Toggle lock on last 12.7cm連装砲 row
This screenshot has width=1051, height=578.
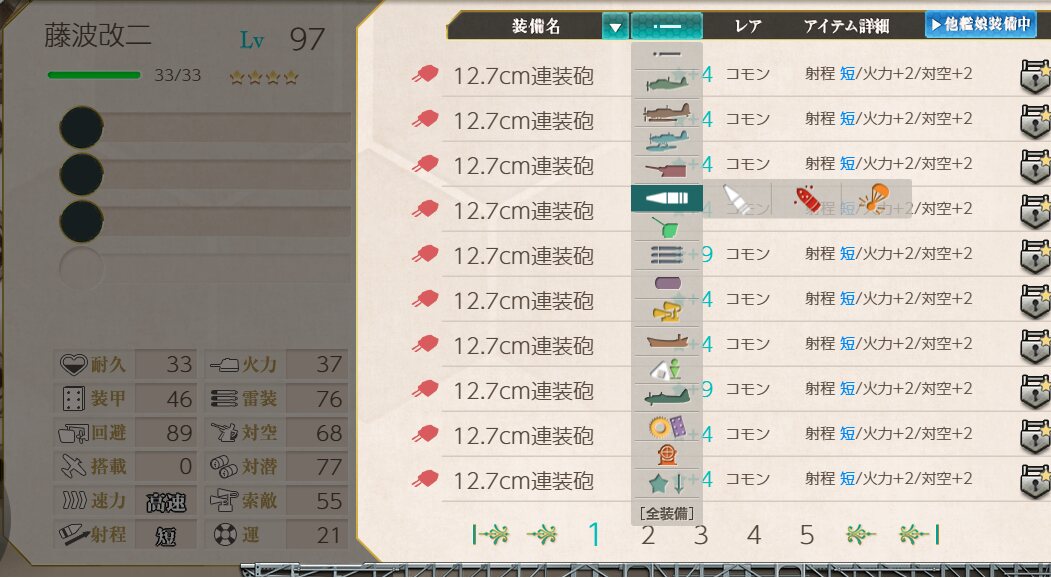[1035, 479]
